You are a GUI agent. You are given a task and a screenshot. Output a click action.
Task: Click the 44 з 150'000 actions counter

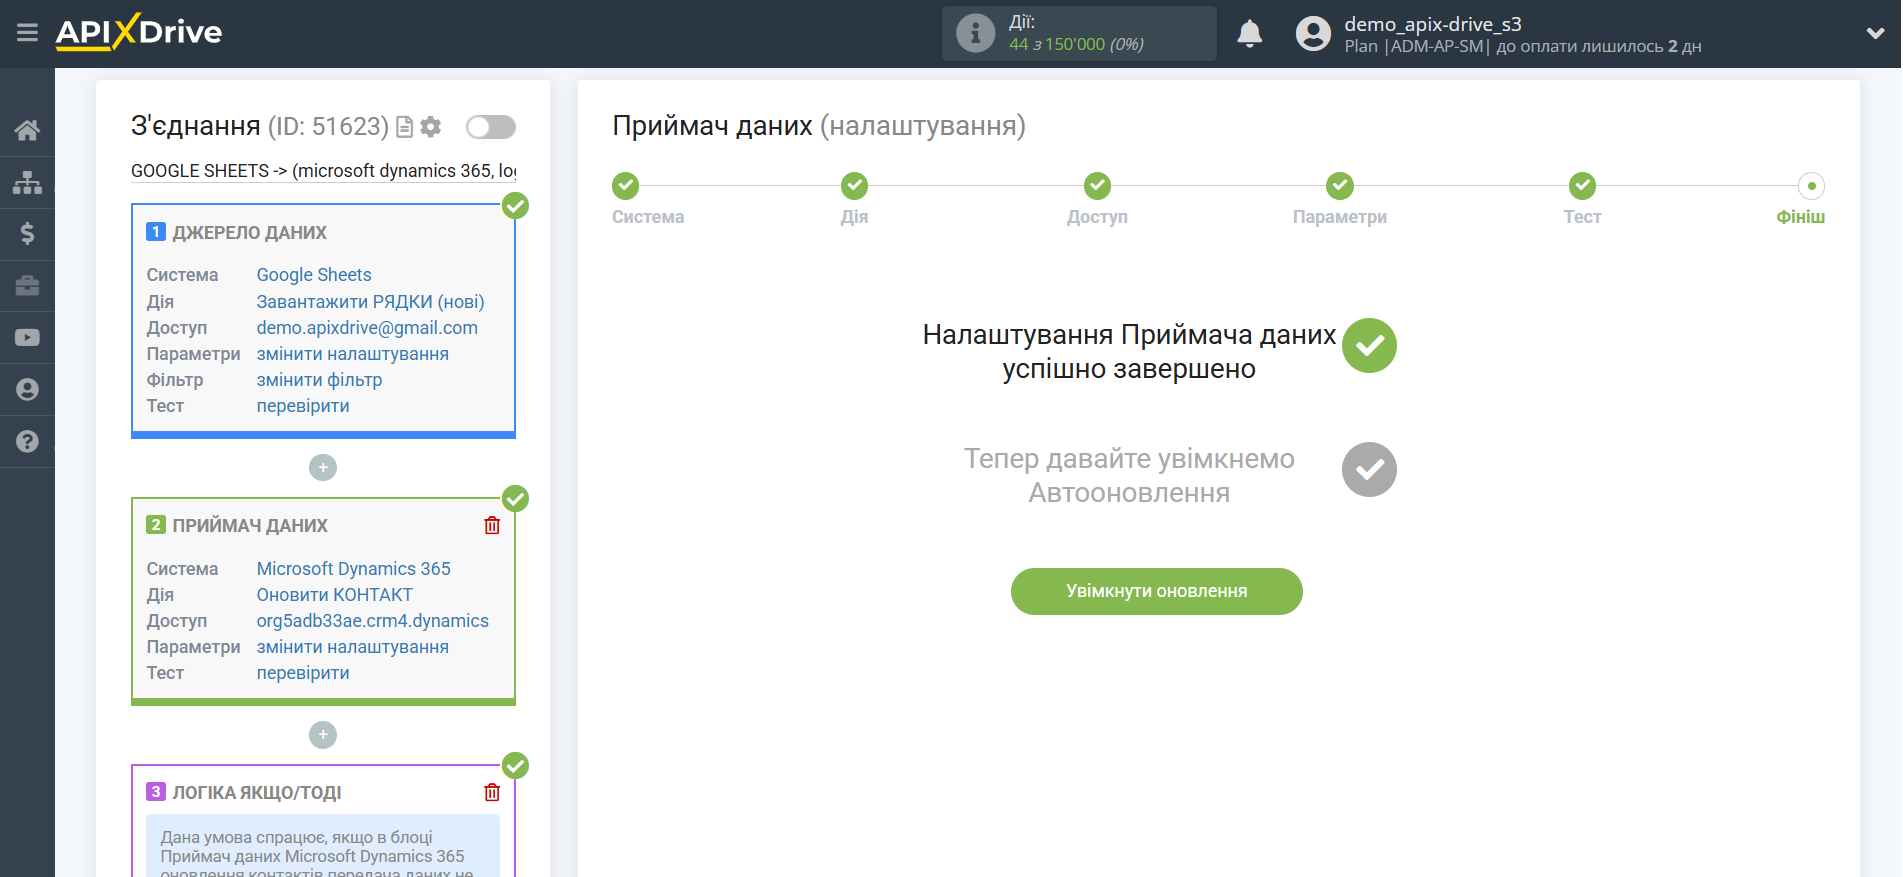click(1076, 44)
